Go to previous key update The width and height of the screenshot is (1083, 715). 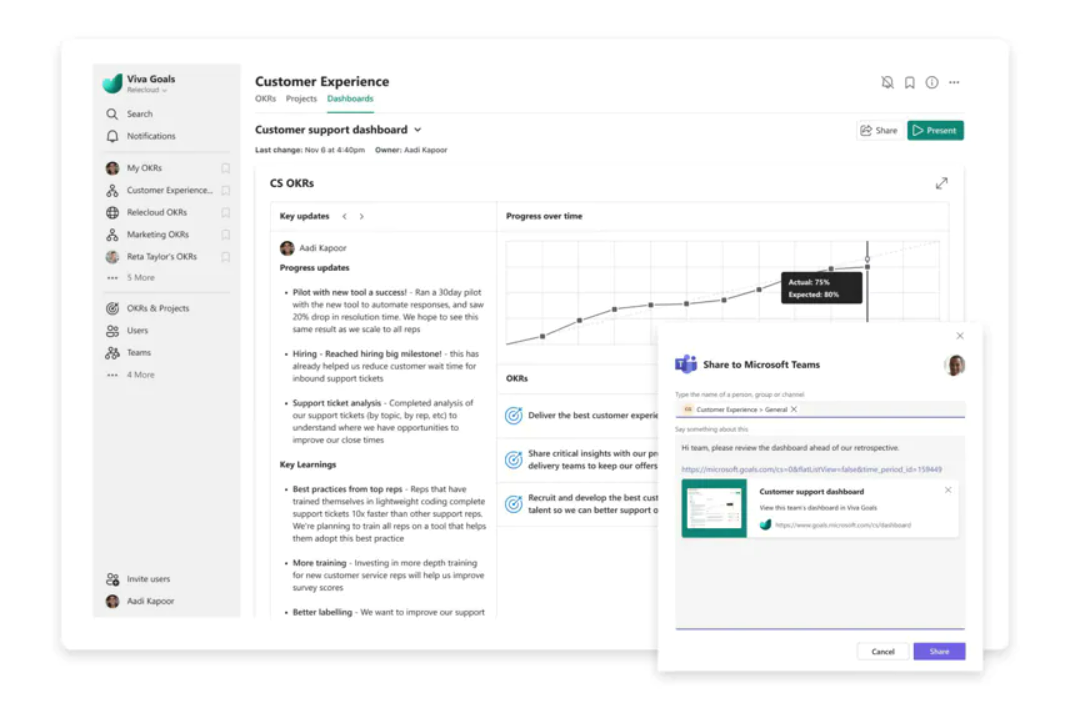click(x=345, y=216)
